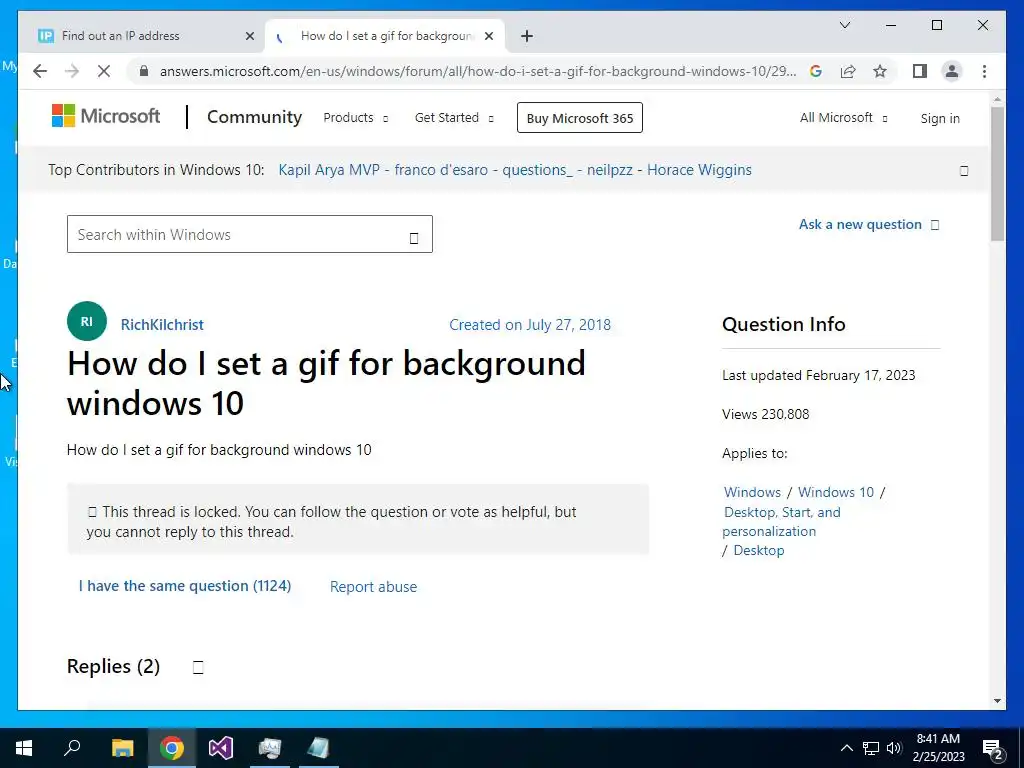Click Sign in
Image resolution: width=1024 pixels, height=768 pixels.
click(940, 118)
